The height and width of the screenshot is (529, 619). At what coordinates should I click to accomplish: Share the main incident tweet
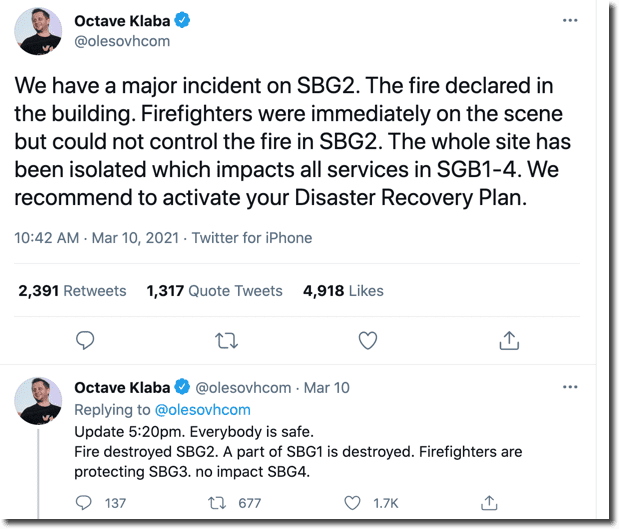pos(508,341)
